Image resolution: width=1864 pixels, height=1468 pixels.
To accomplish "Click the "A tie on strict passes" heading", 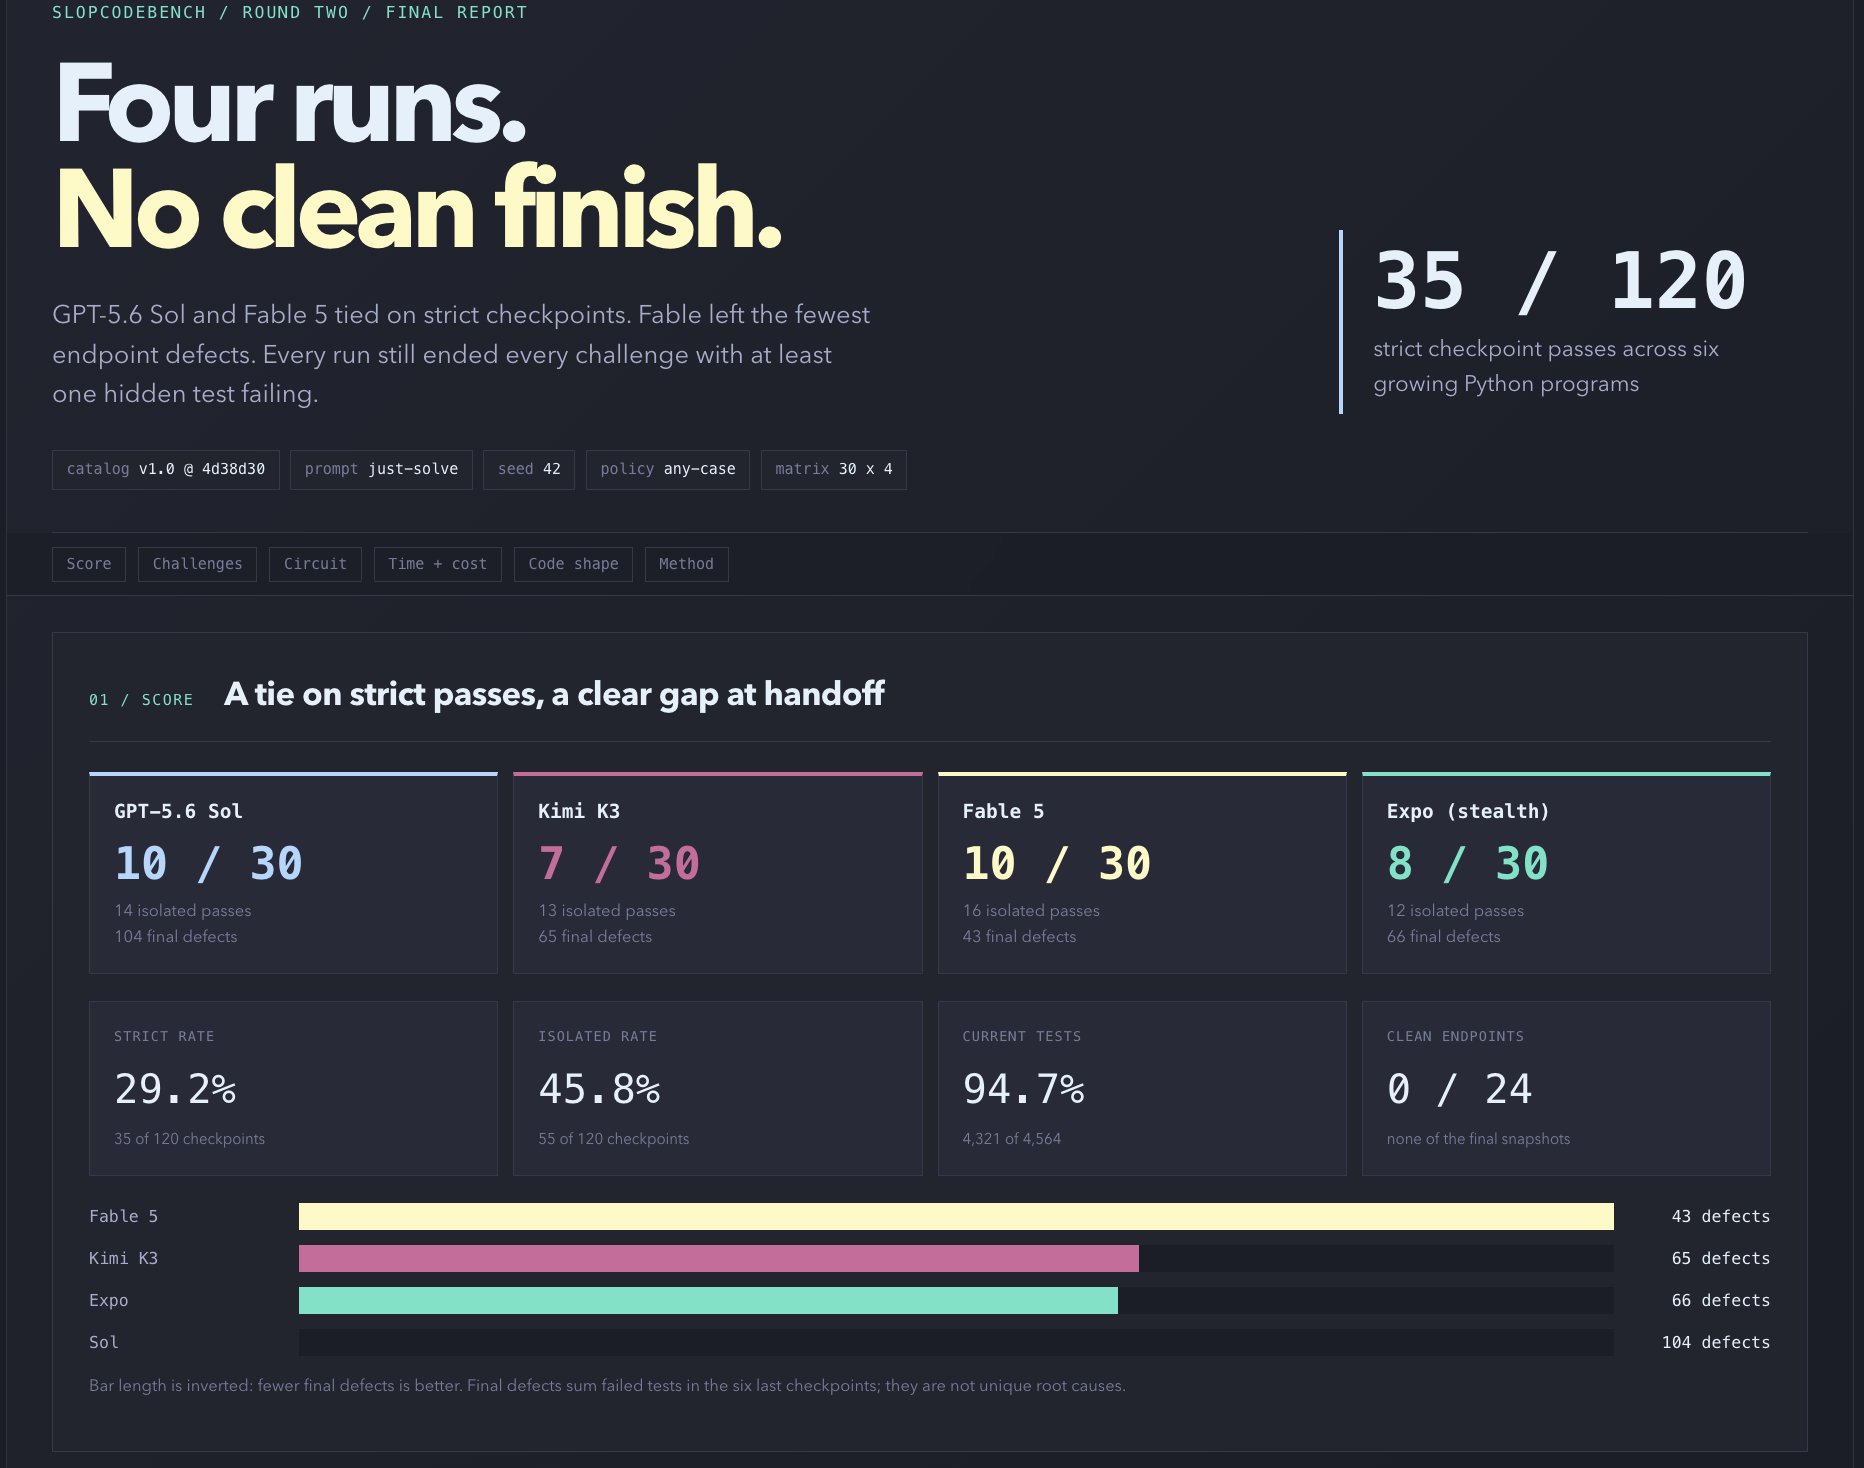I will [x=554, y=694].
